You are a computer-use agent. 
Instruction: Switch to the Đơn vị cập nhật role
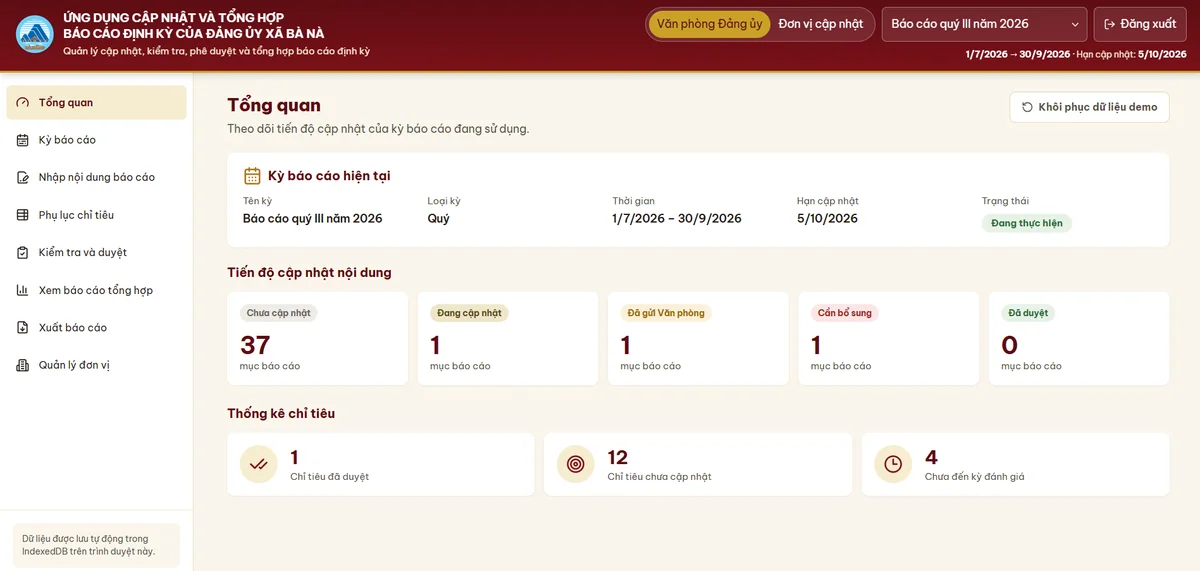pos(821,24)
